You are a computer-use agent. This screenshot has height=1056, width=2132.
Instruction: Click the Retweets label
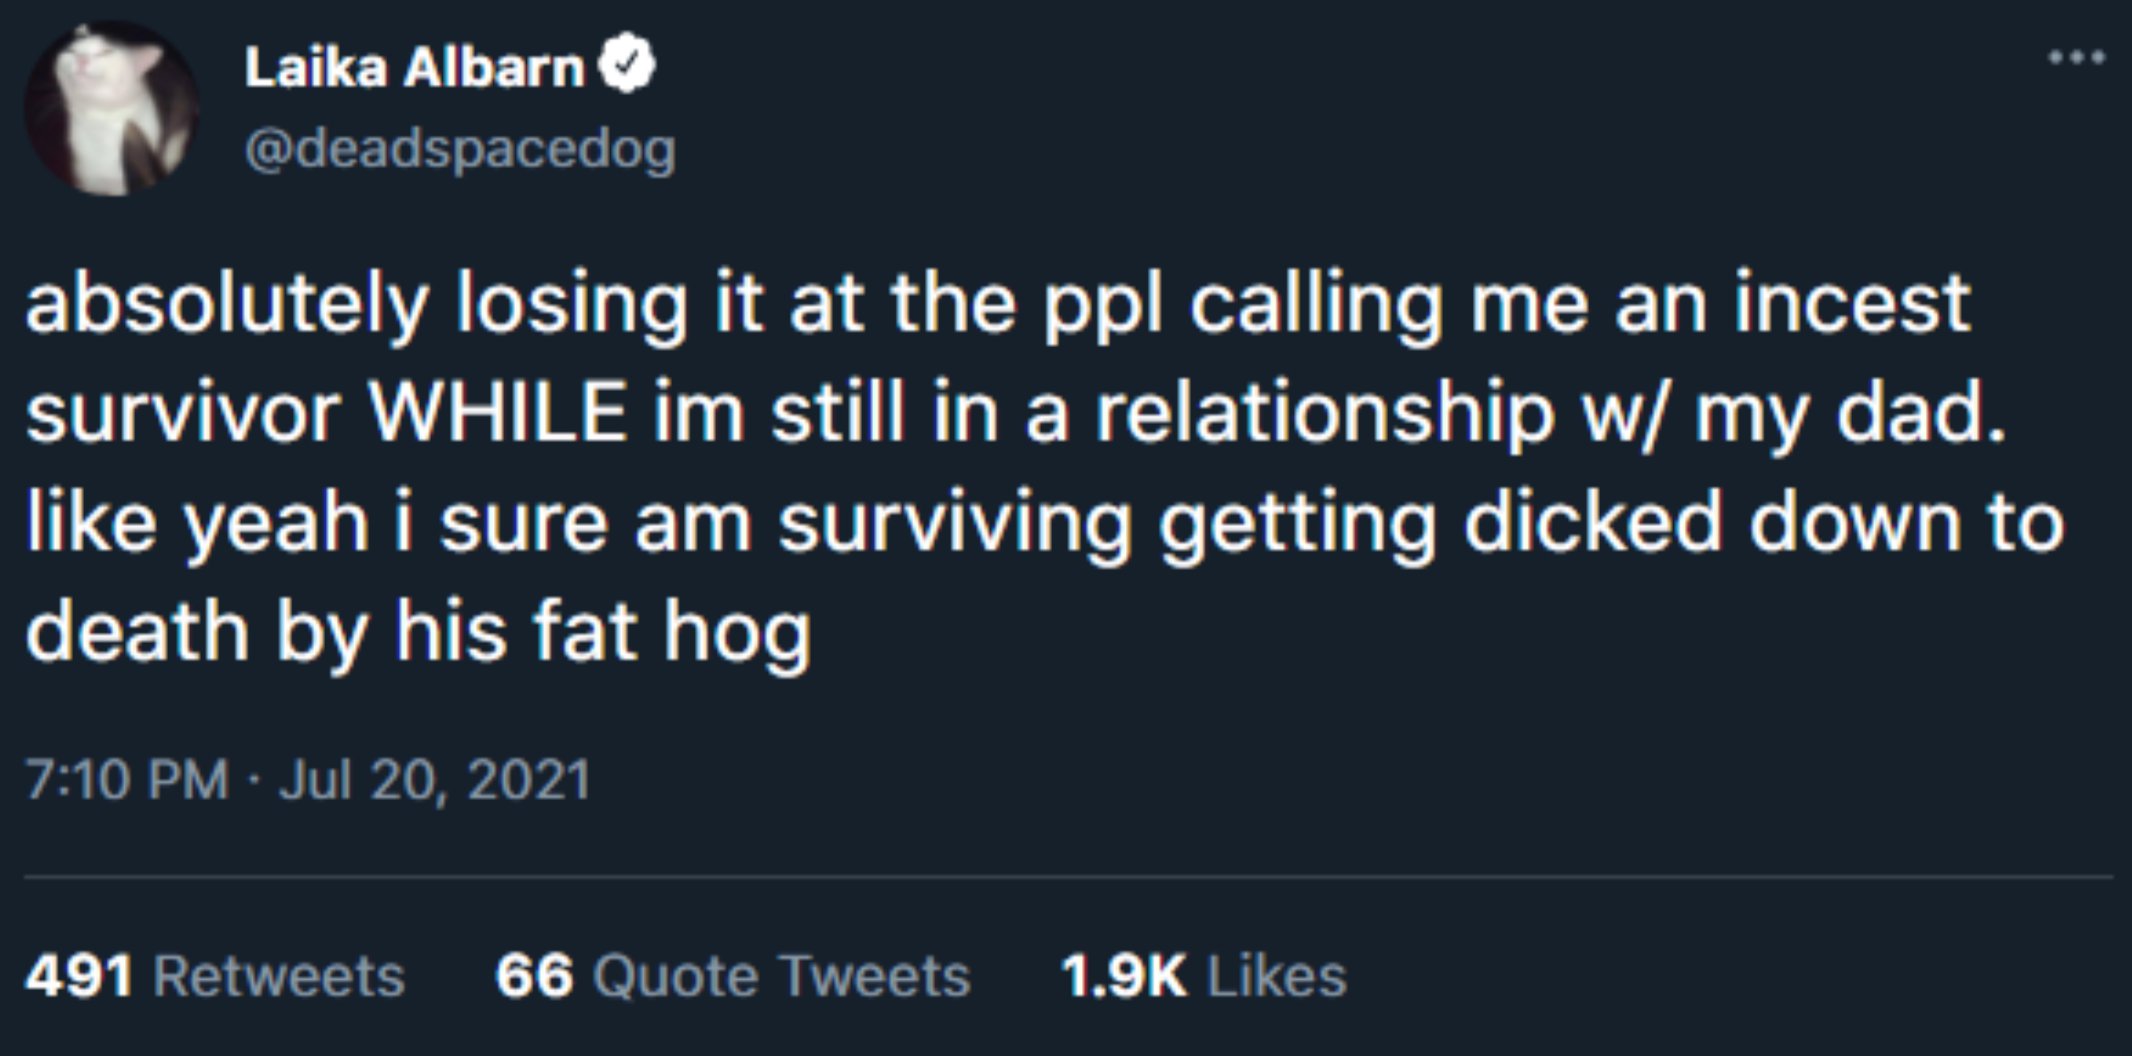(x=279, y=976)
